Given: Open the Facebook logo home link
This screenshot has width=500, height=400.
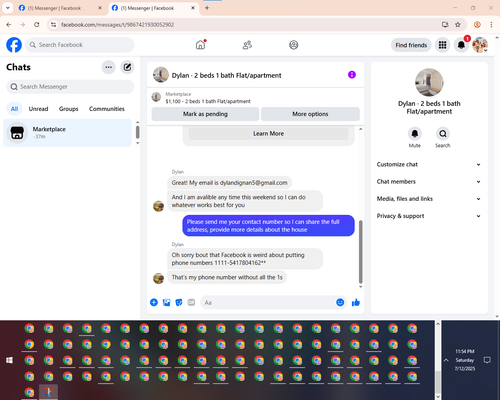Looking at the screenshot, I should coord(14,45).
